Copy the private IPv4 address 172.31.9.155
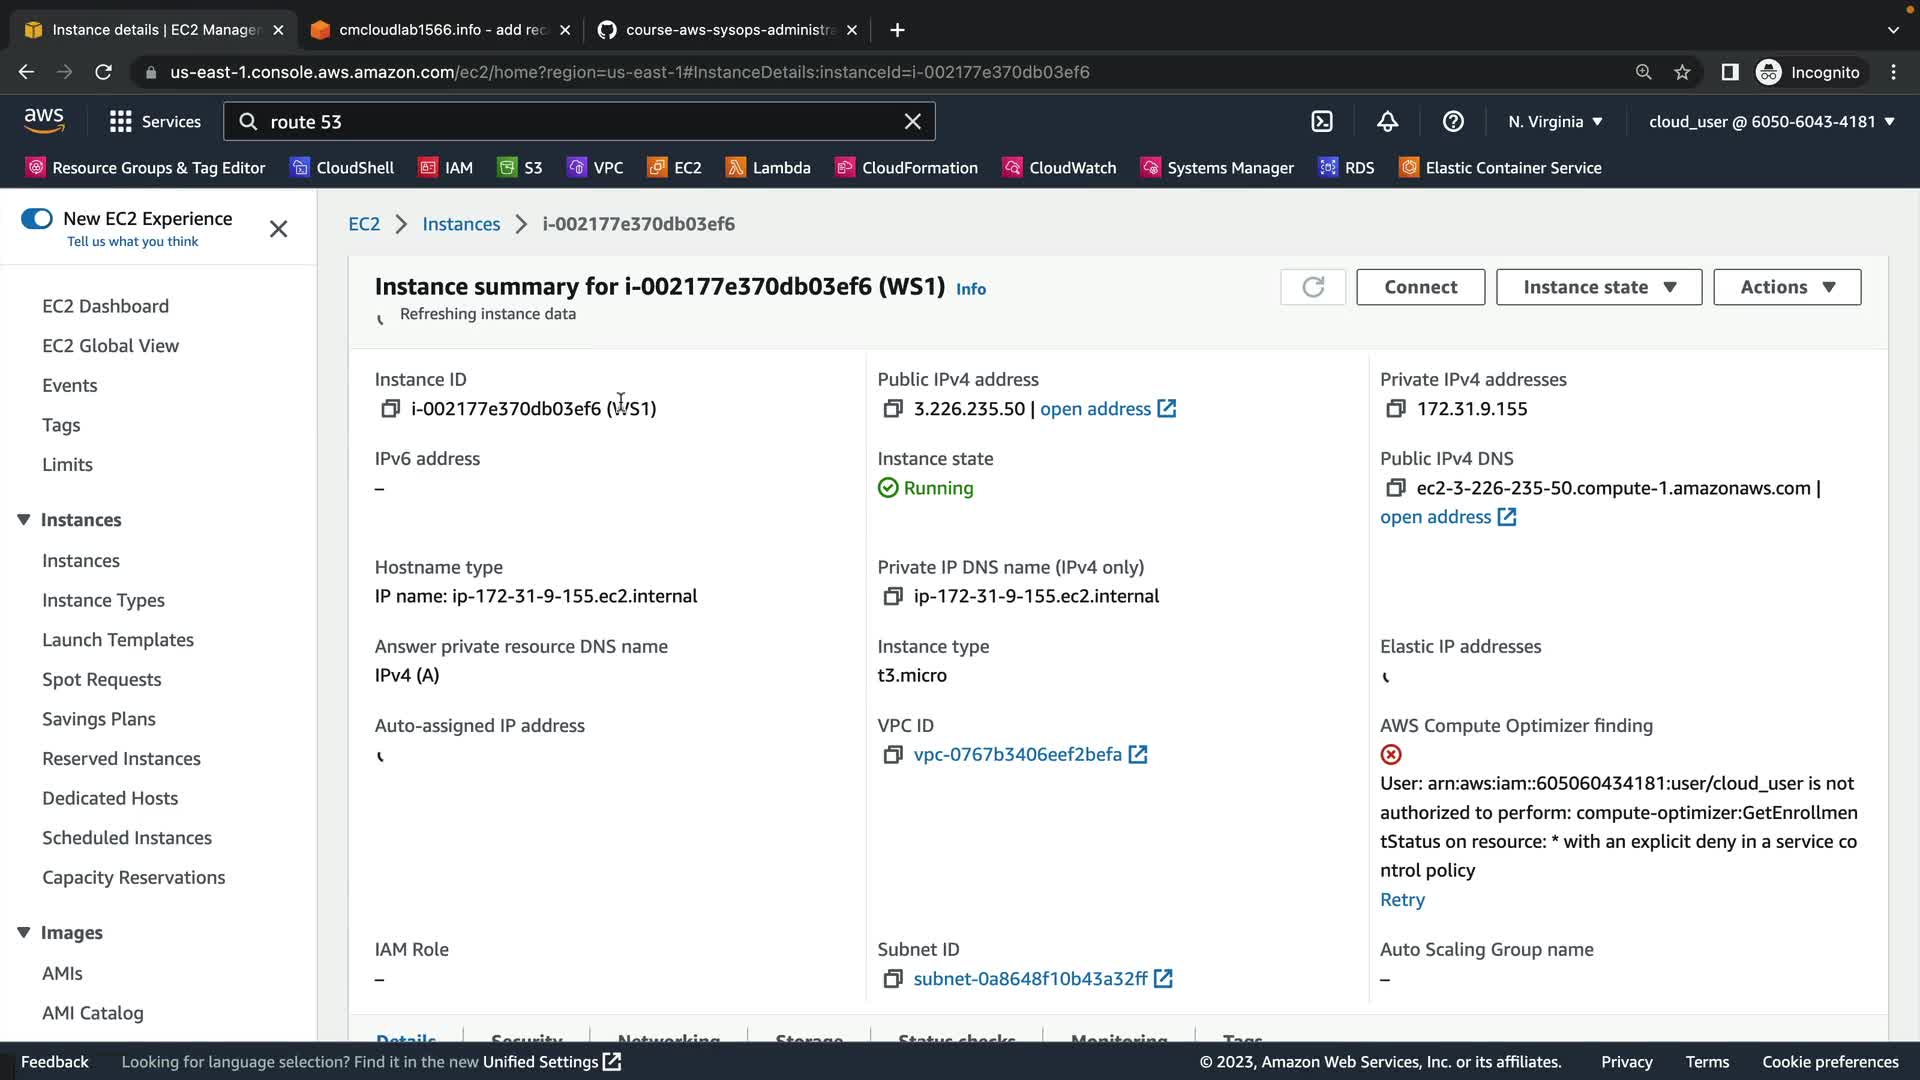Viewport: 1920px width, 1080px height. click(1396, 408)
